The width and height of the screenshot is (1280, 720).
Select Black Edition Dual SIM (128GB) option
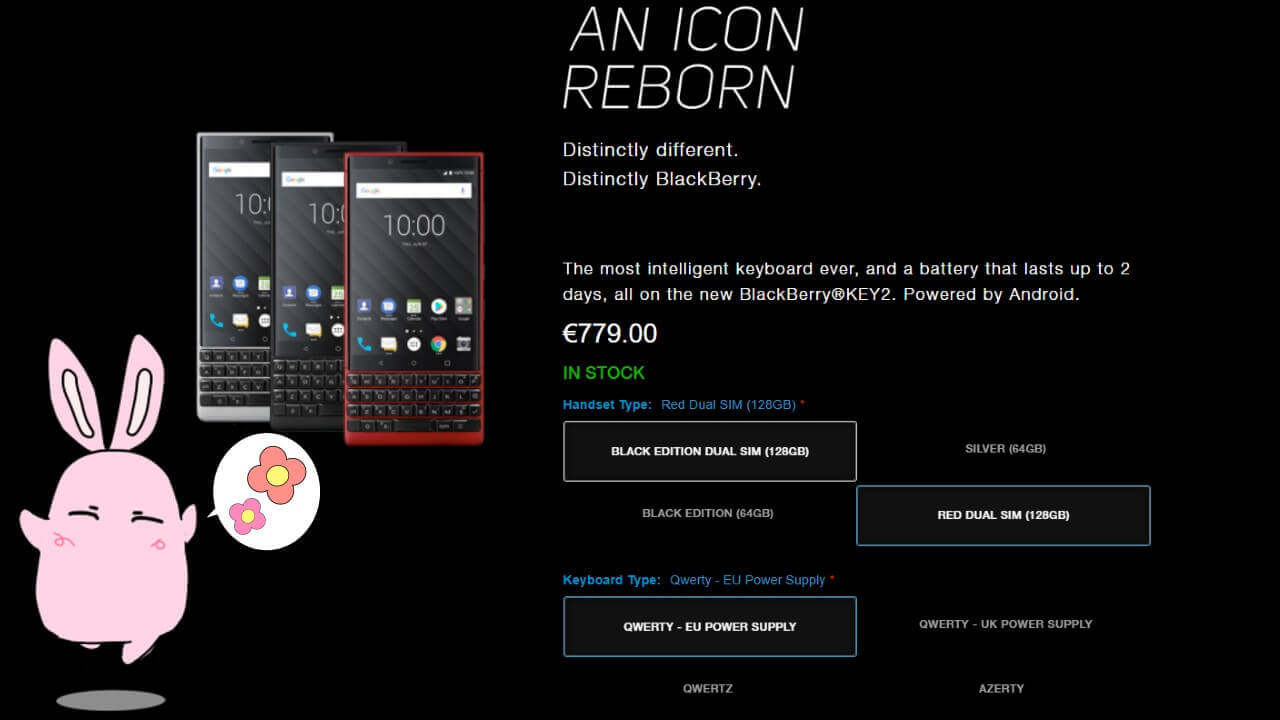point(710,451)
